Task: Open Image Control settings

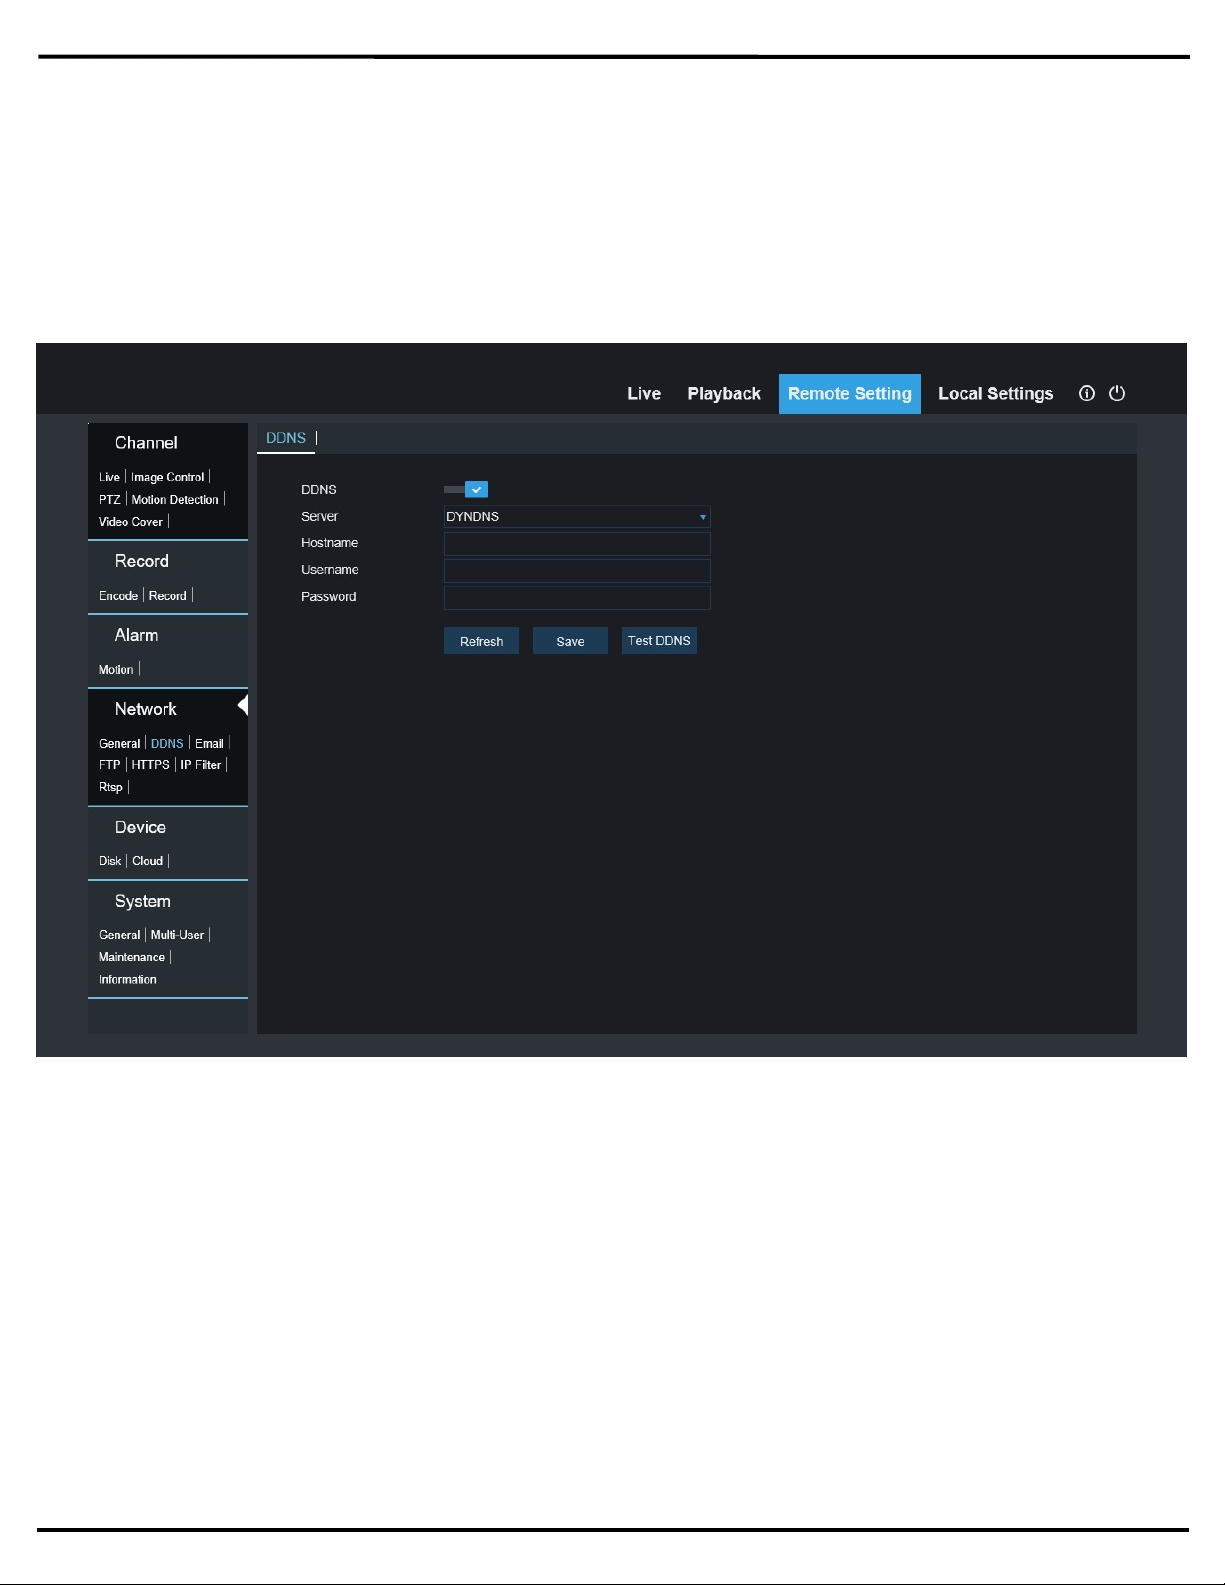Action: (168, 477)
